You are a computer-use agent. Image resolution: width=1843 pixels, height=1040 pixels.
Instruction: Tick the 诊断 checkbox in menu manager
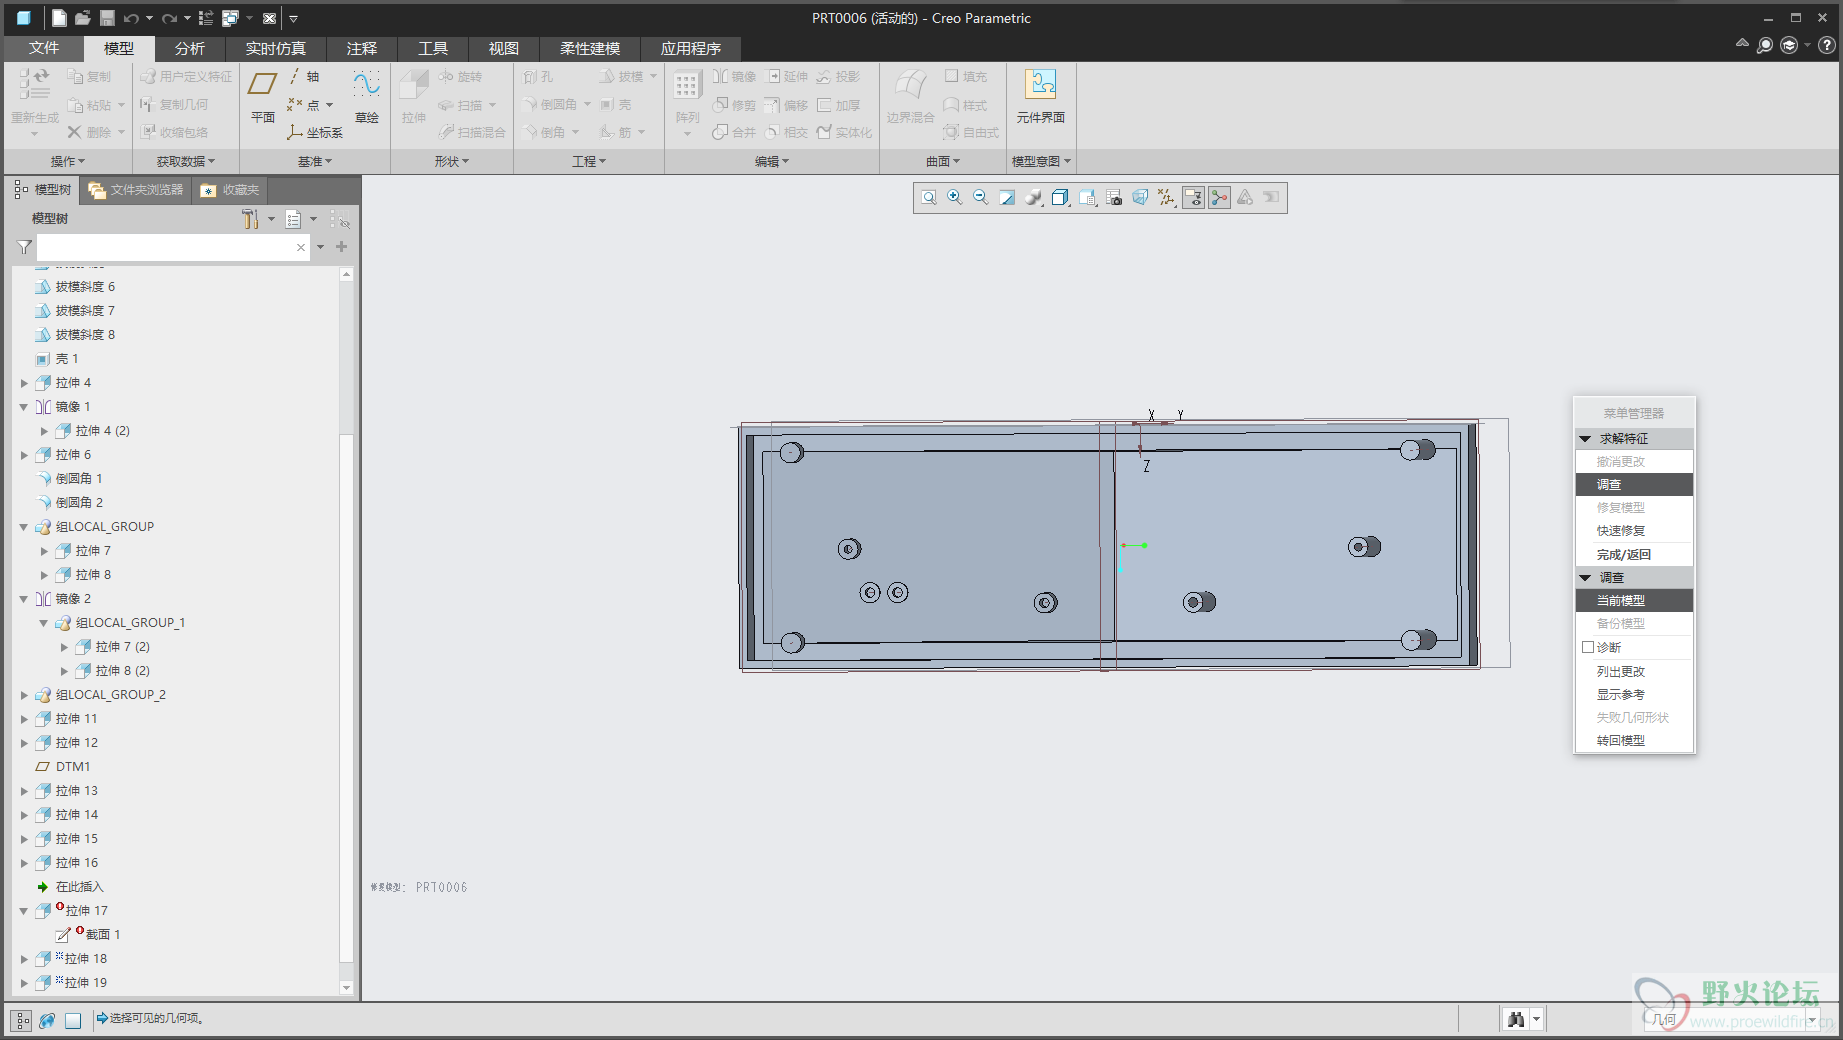click(x=1588, y=648)
